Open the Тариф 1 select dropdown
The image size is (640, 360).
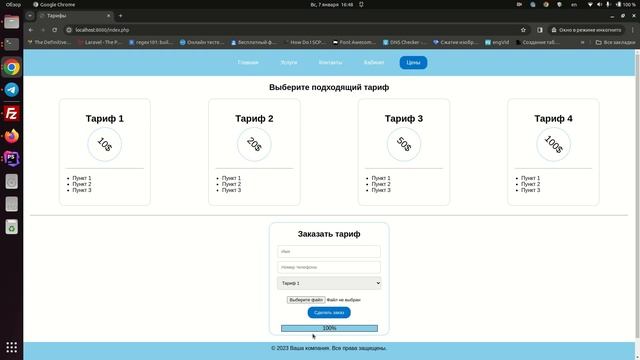[x=329, y=283]
